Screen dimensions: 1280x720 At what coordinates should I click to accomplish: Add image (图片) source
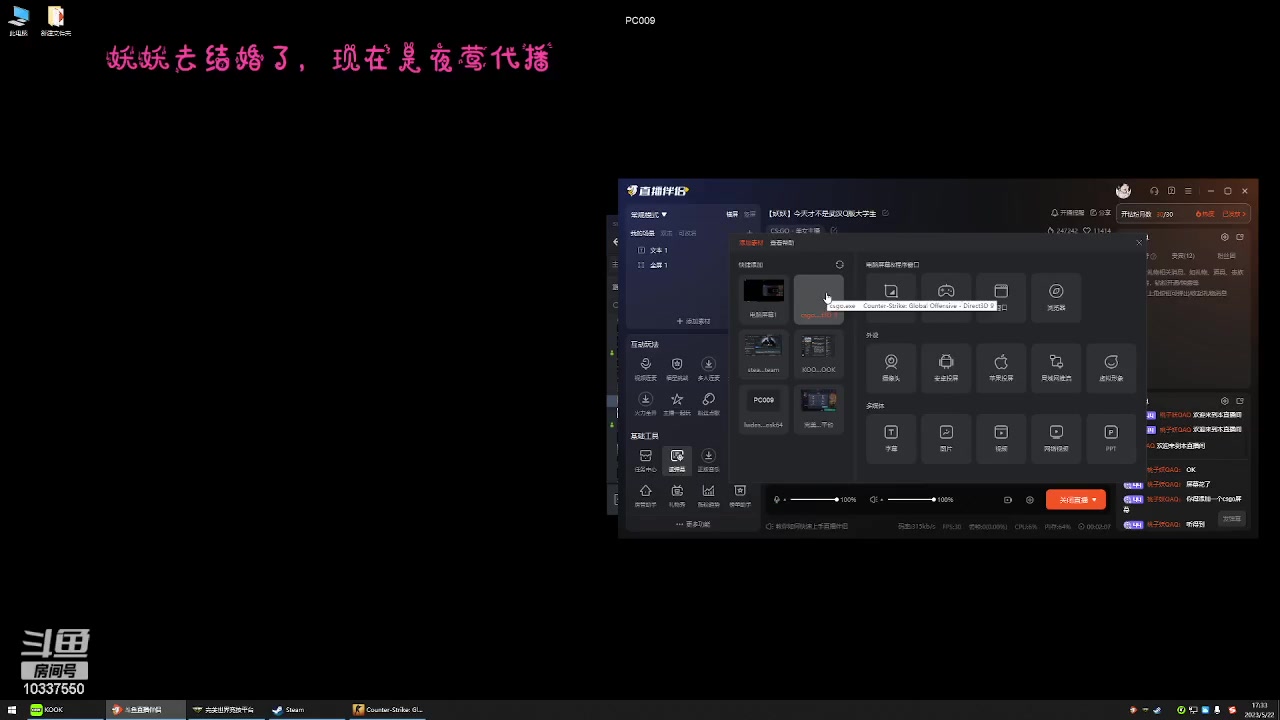coord(946,437)
